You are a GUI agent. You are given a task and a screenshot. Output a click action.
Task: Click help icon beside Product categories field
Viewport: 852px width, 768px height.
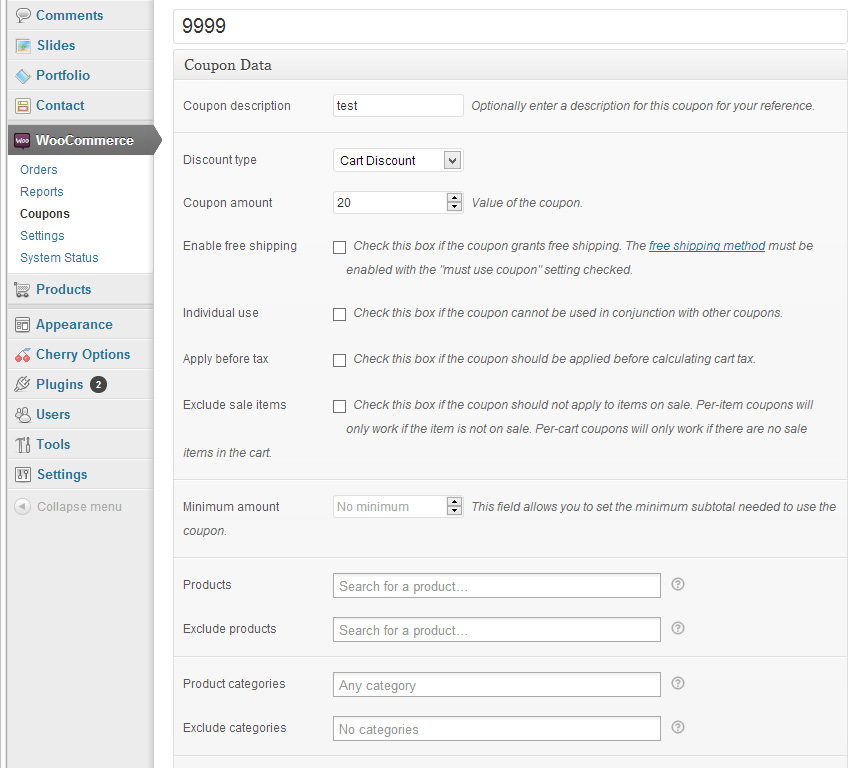coord(678,683)
